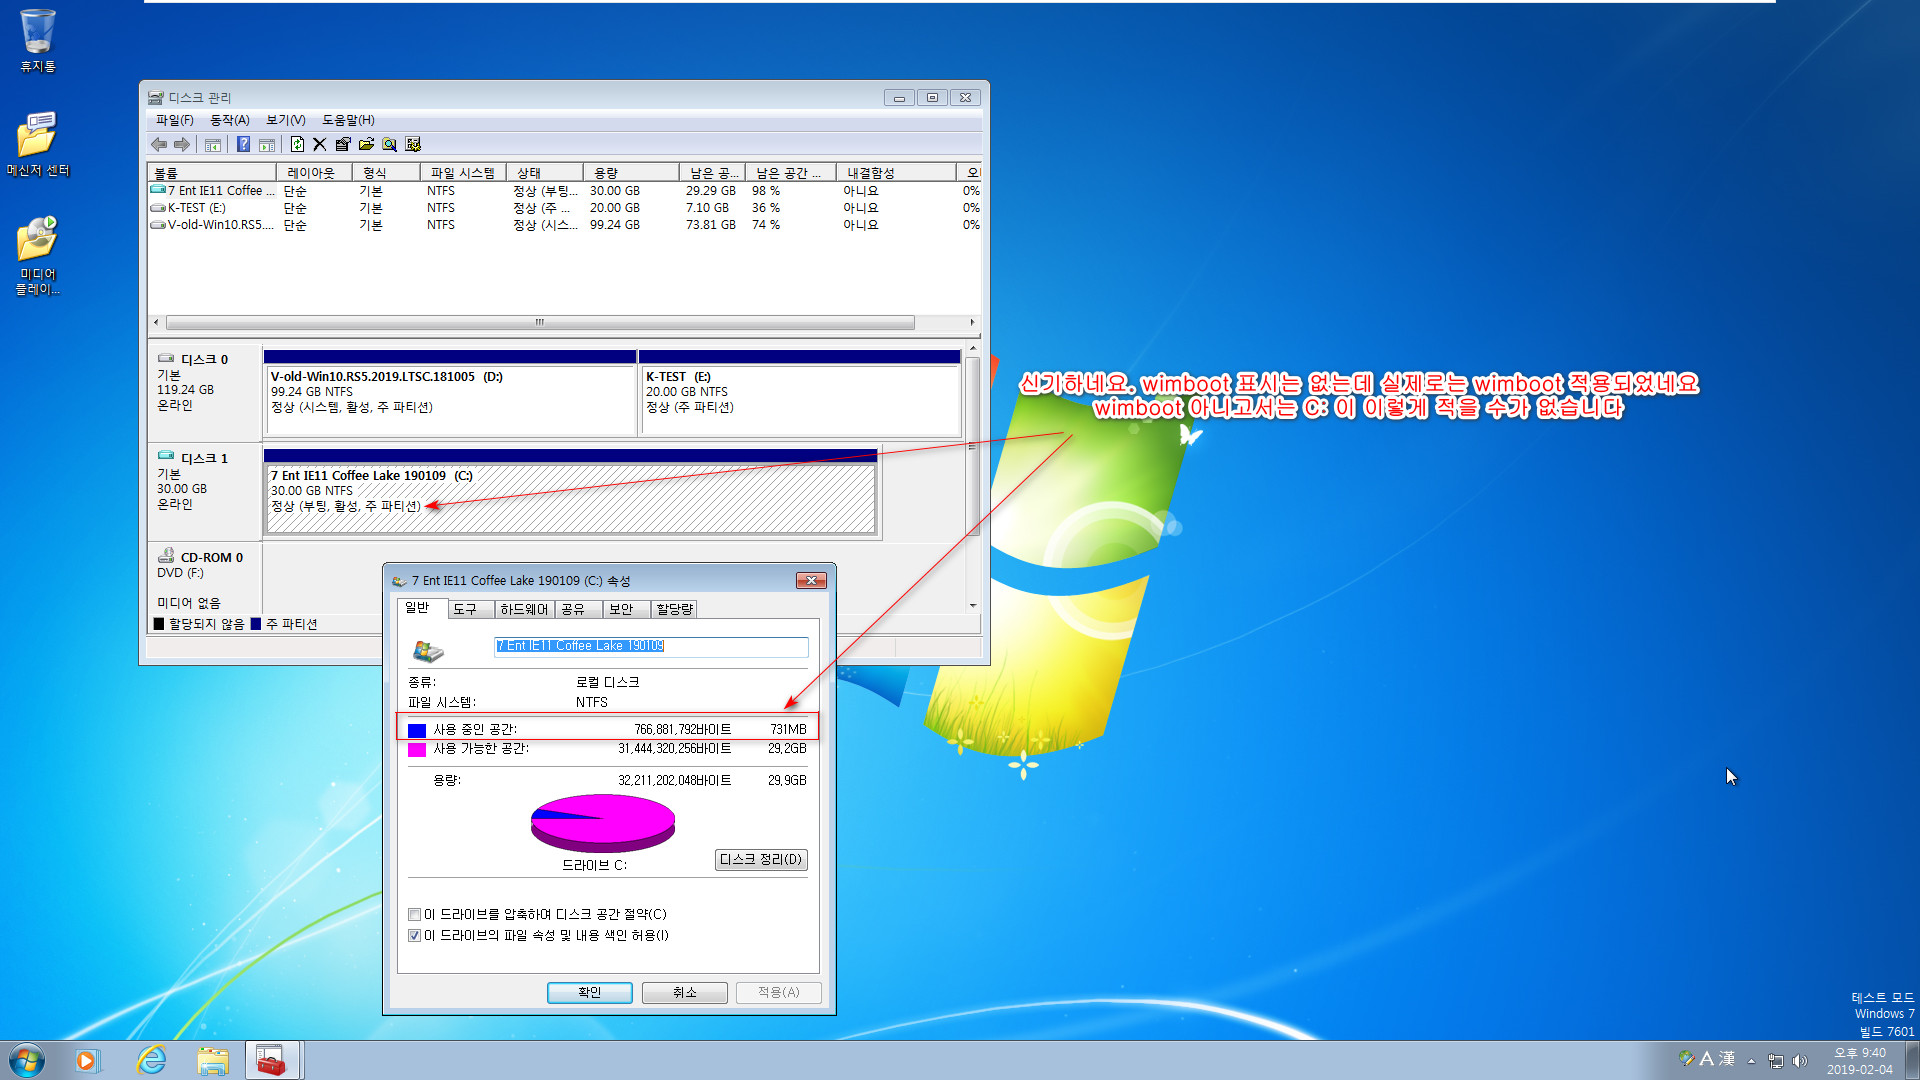Select the V-old-Win10 (D:) partition block
The image size is (1920, 1080).
[x=450, y=393]
